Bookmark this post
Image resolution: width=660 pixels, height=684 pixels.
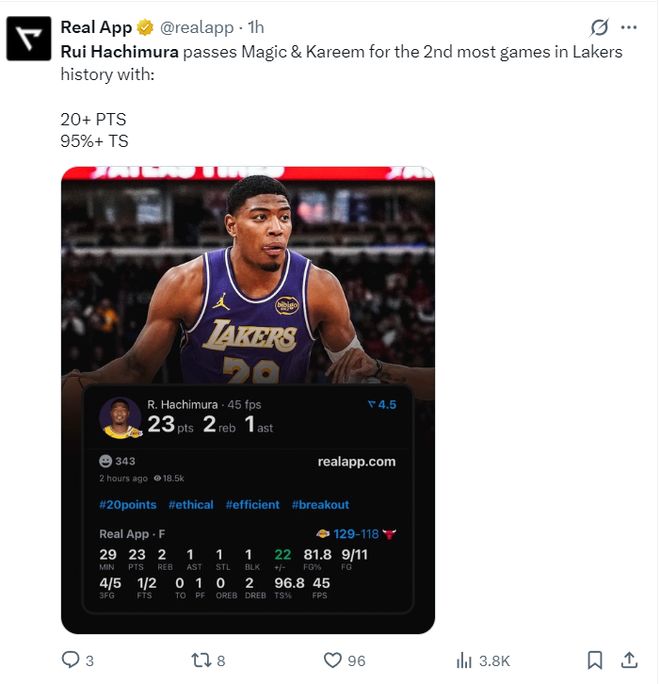pyautogui.click(x=595, y=660)
